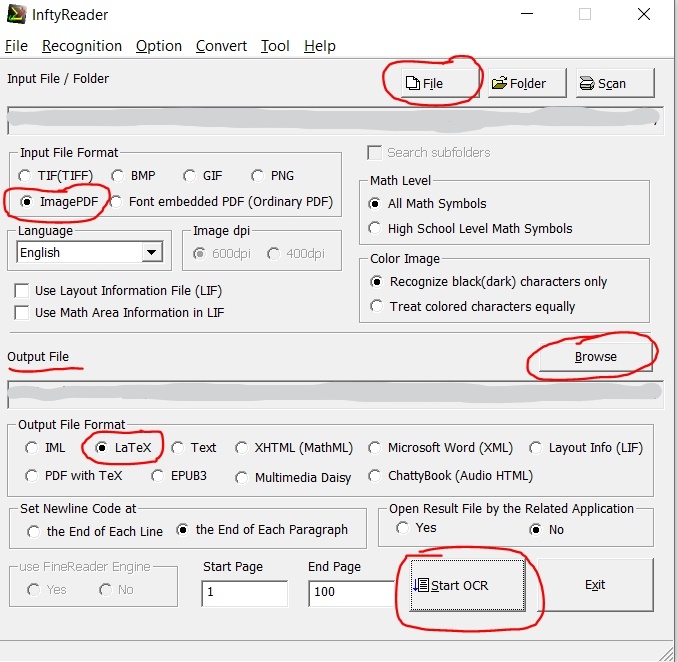The image size is (678, 662).
Task: Click Start OCR button
Action: coord(467,585)
